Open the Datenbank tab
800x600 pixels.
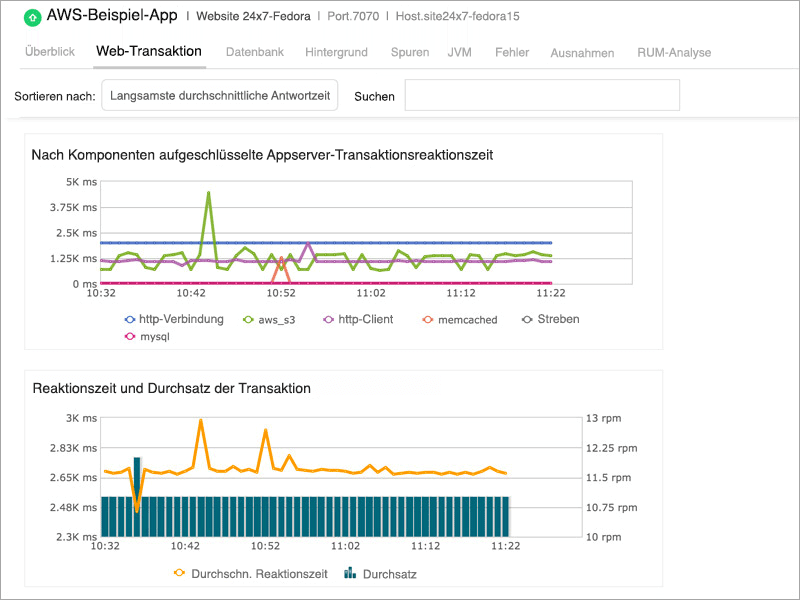tap(254, 52)
